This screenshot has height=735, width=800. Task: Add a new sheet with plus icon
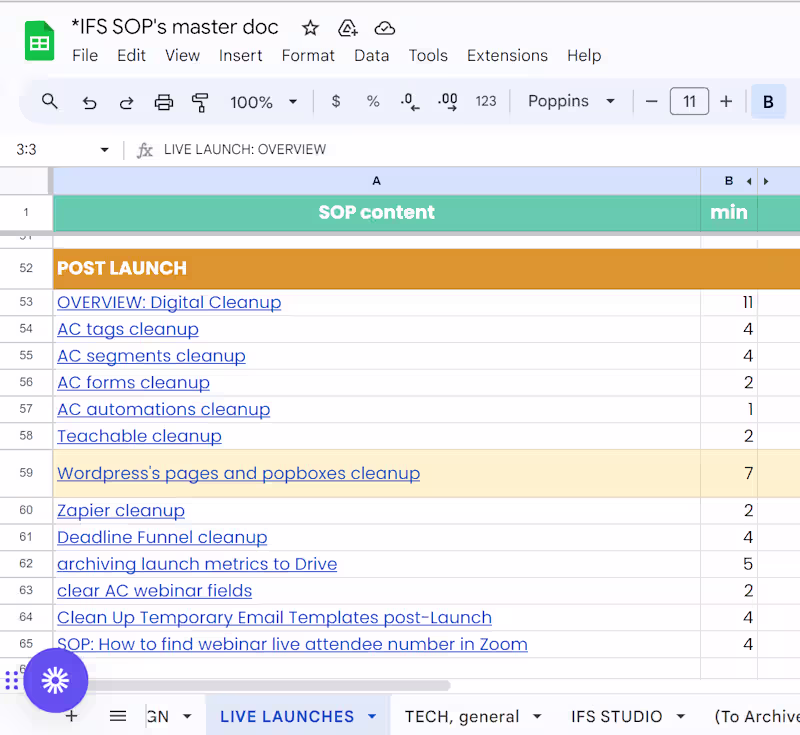coord(71,716)
